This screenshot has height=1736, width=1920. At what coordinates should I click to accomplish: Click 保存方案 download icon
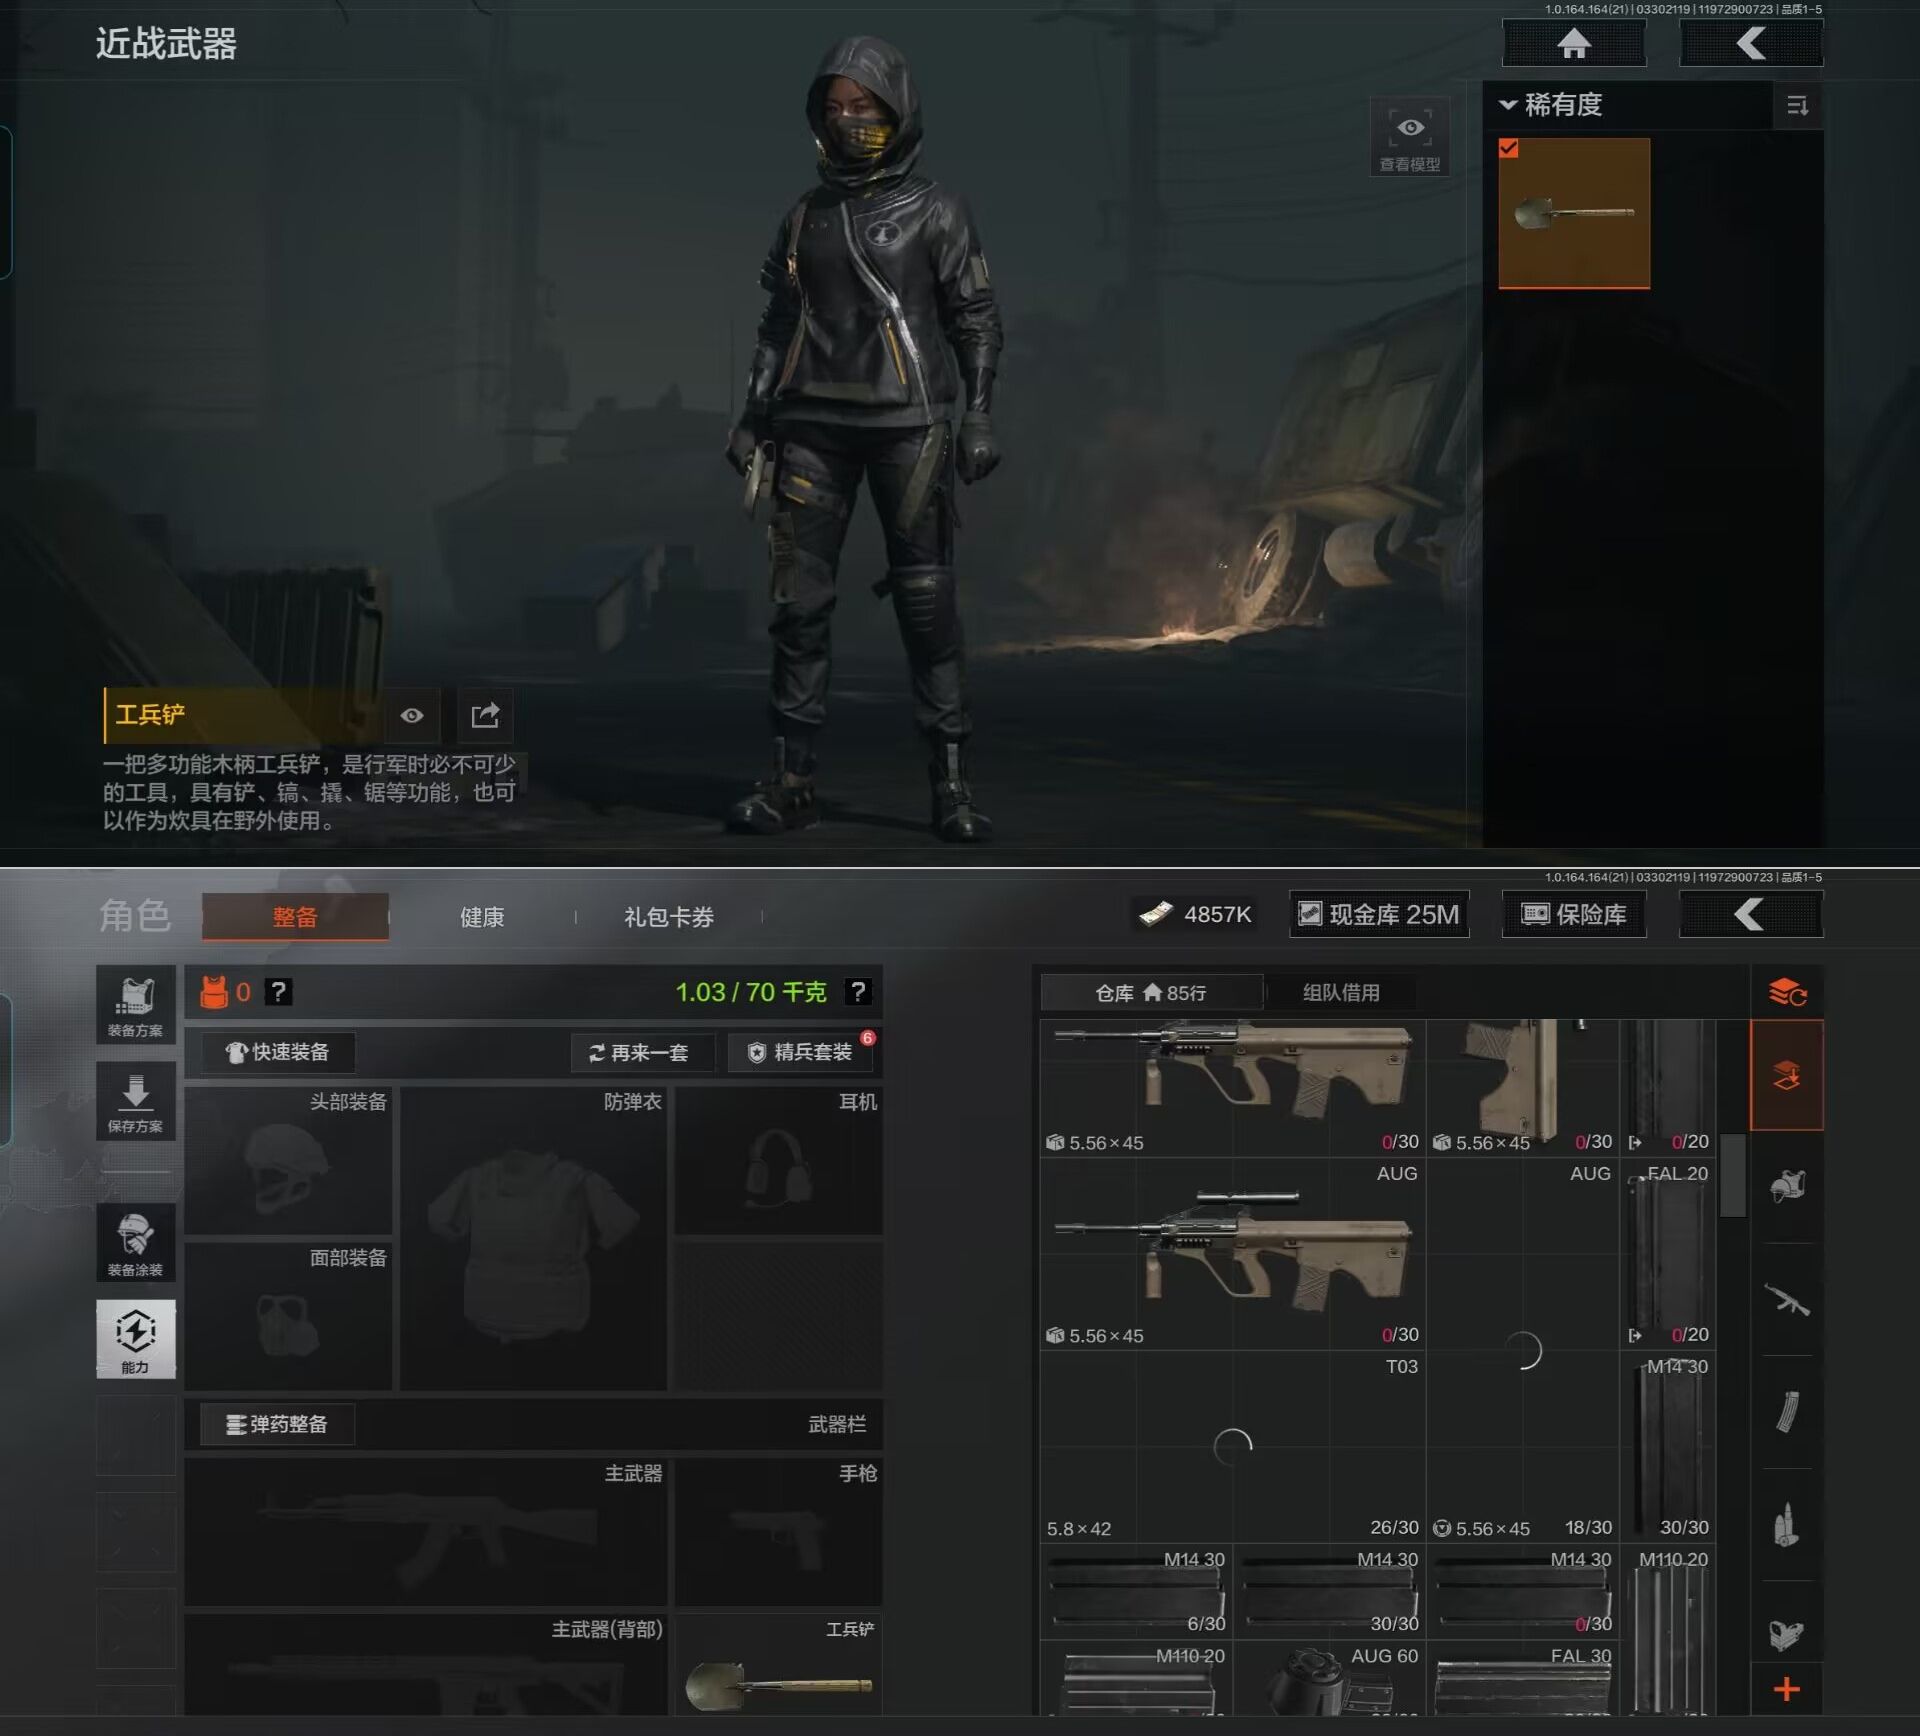pyautogui.click(x=135, y=1100)
